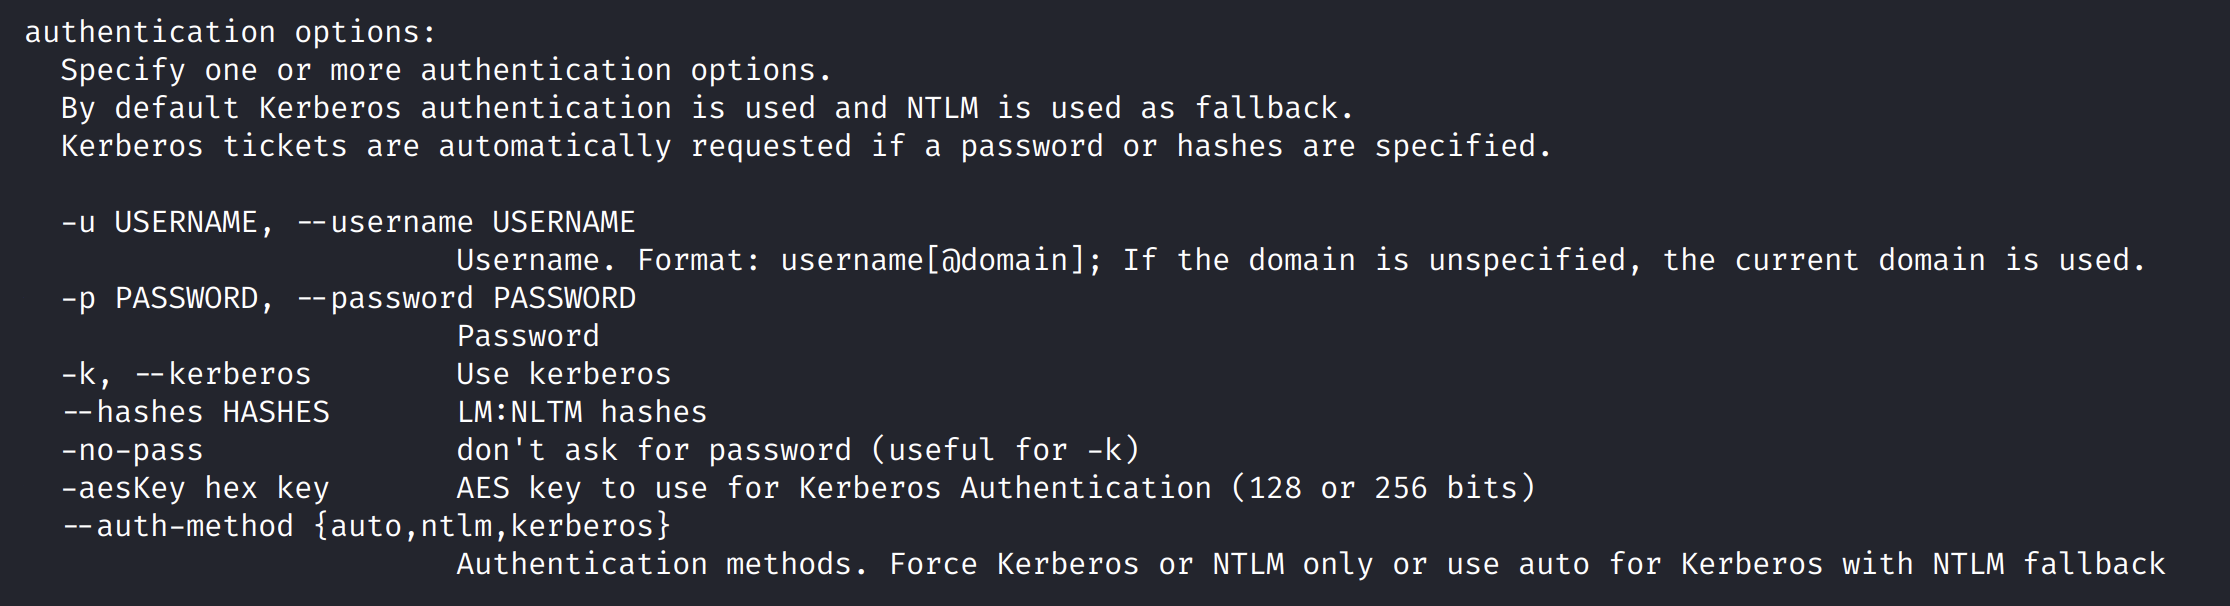
Task: Click the "don't ask for password" description
Action: click(x=654, y=450)
